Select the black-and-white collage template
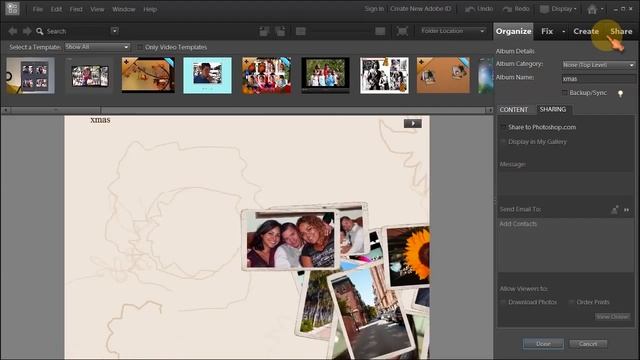 click(384, 76)
